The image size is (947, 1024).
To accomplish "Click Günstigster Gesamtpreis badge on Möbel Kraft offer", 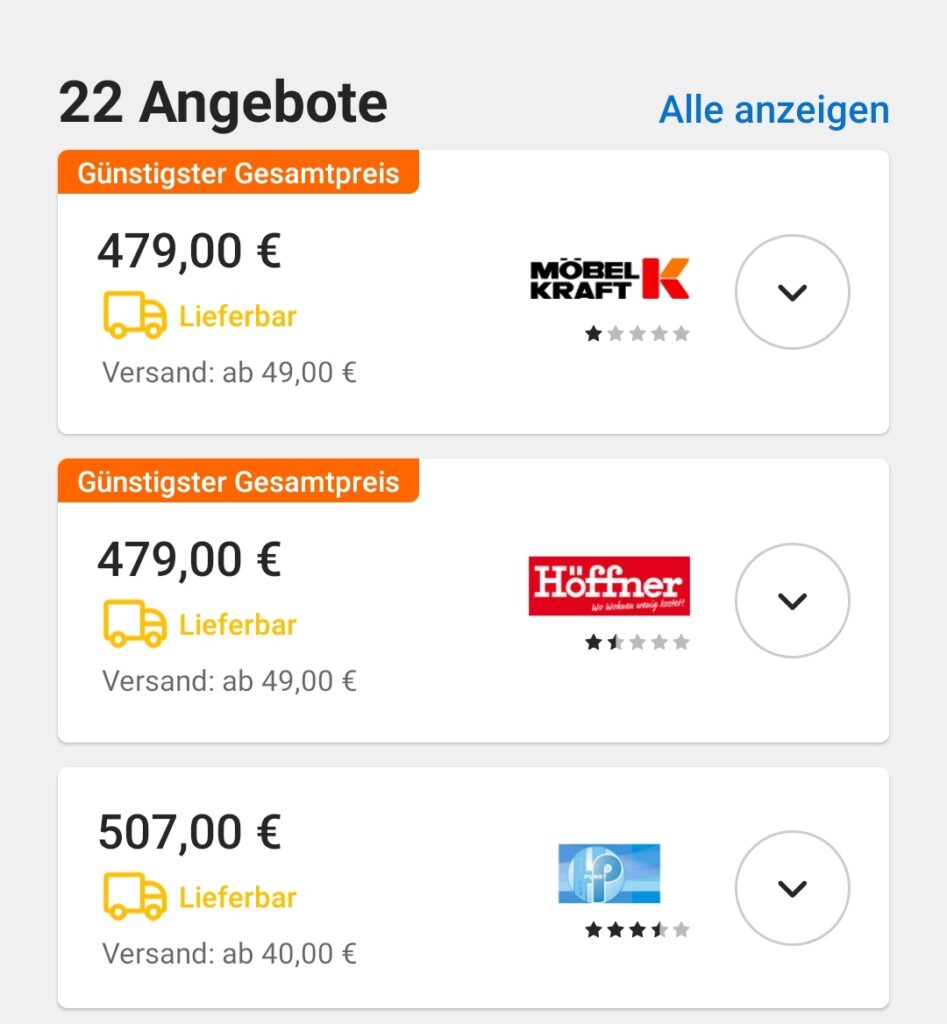I will coord(238,172).
